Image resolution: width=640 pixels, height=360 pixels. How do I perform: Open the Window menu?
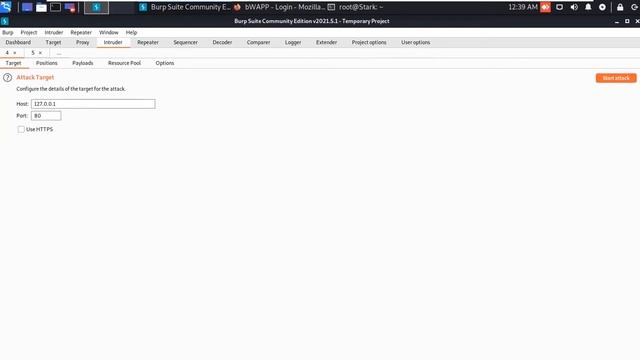click(109, 32)
